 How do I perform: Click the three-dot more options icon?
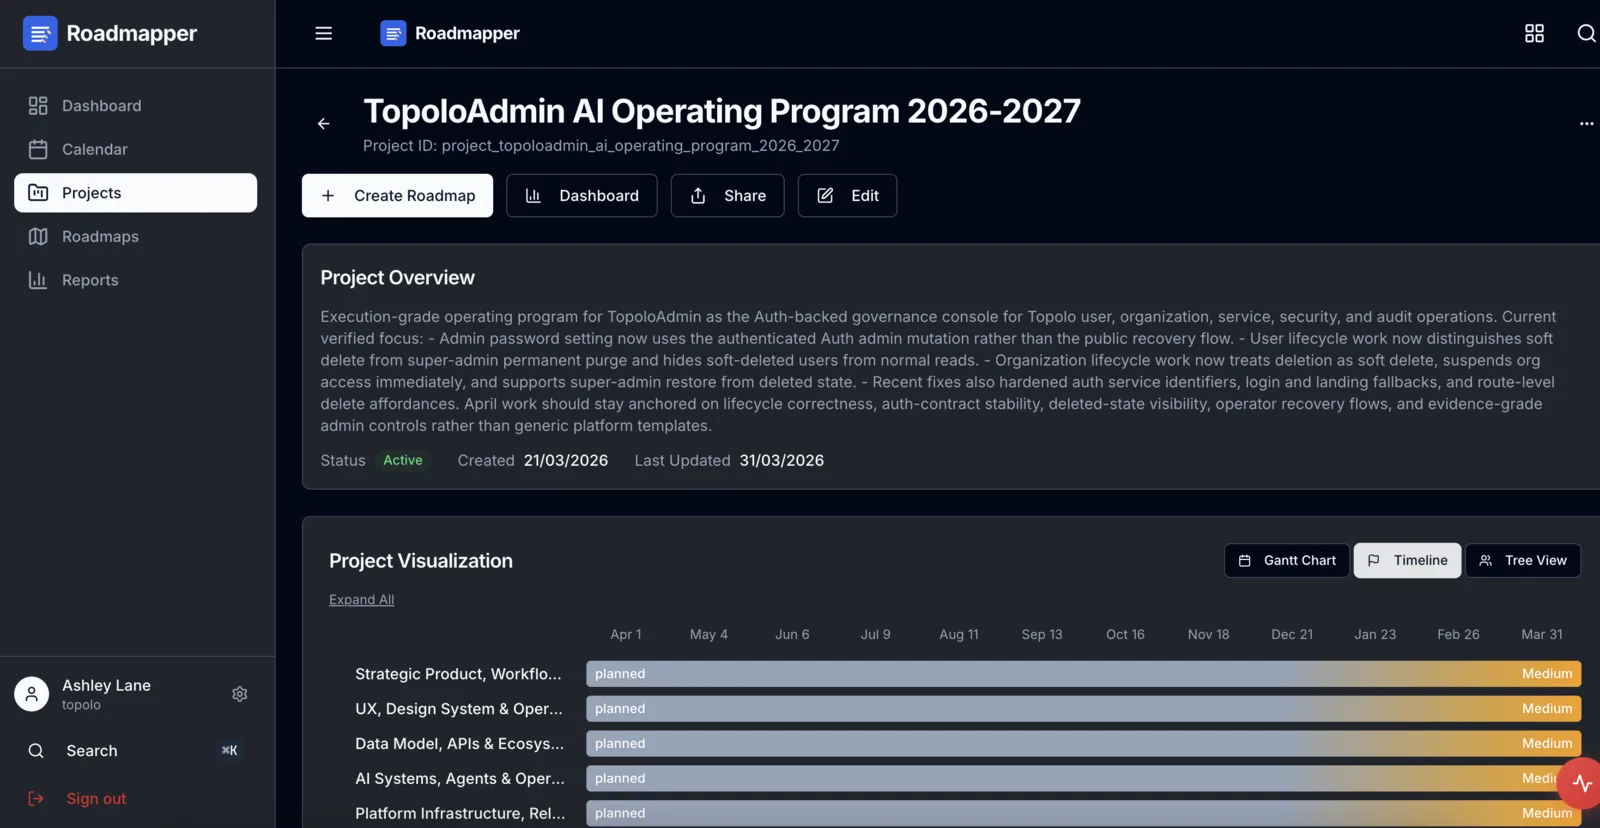[x=1586, y=124]
